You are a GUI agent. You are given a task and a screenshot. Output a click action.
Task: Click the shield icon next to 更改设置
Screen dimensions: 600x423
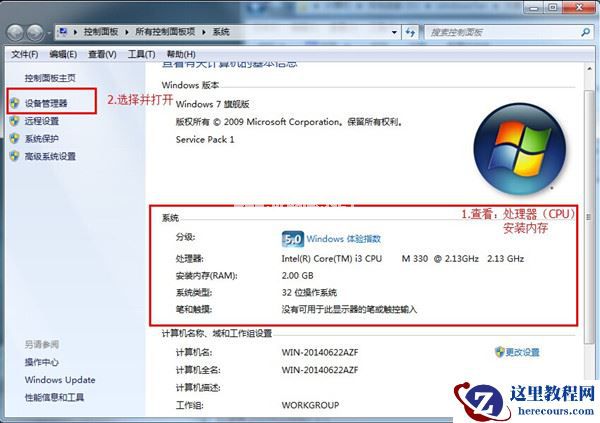point(499,352)
